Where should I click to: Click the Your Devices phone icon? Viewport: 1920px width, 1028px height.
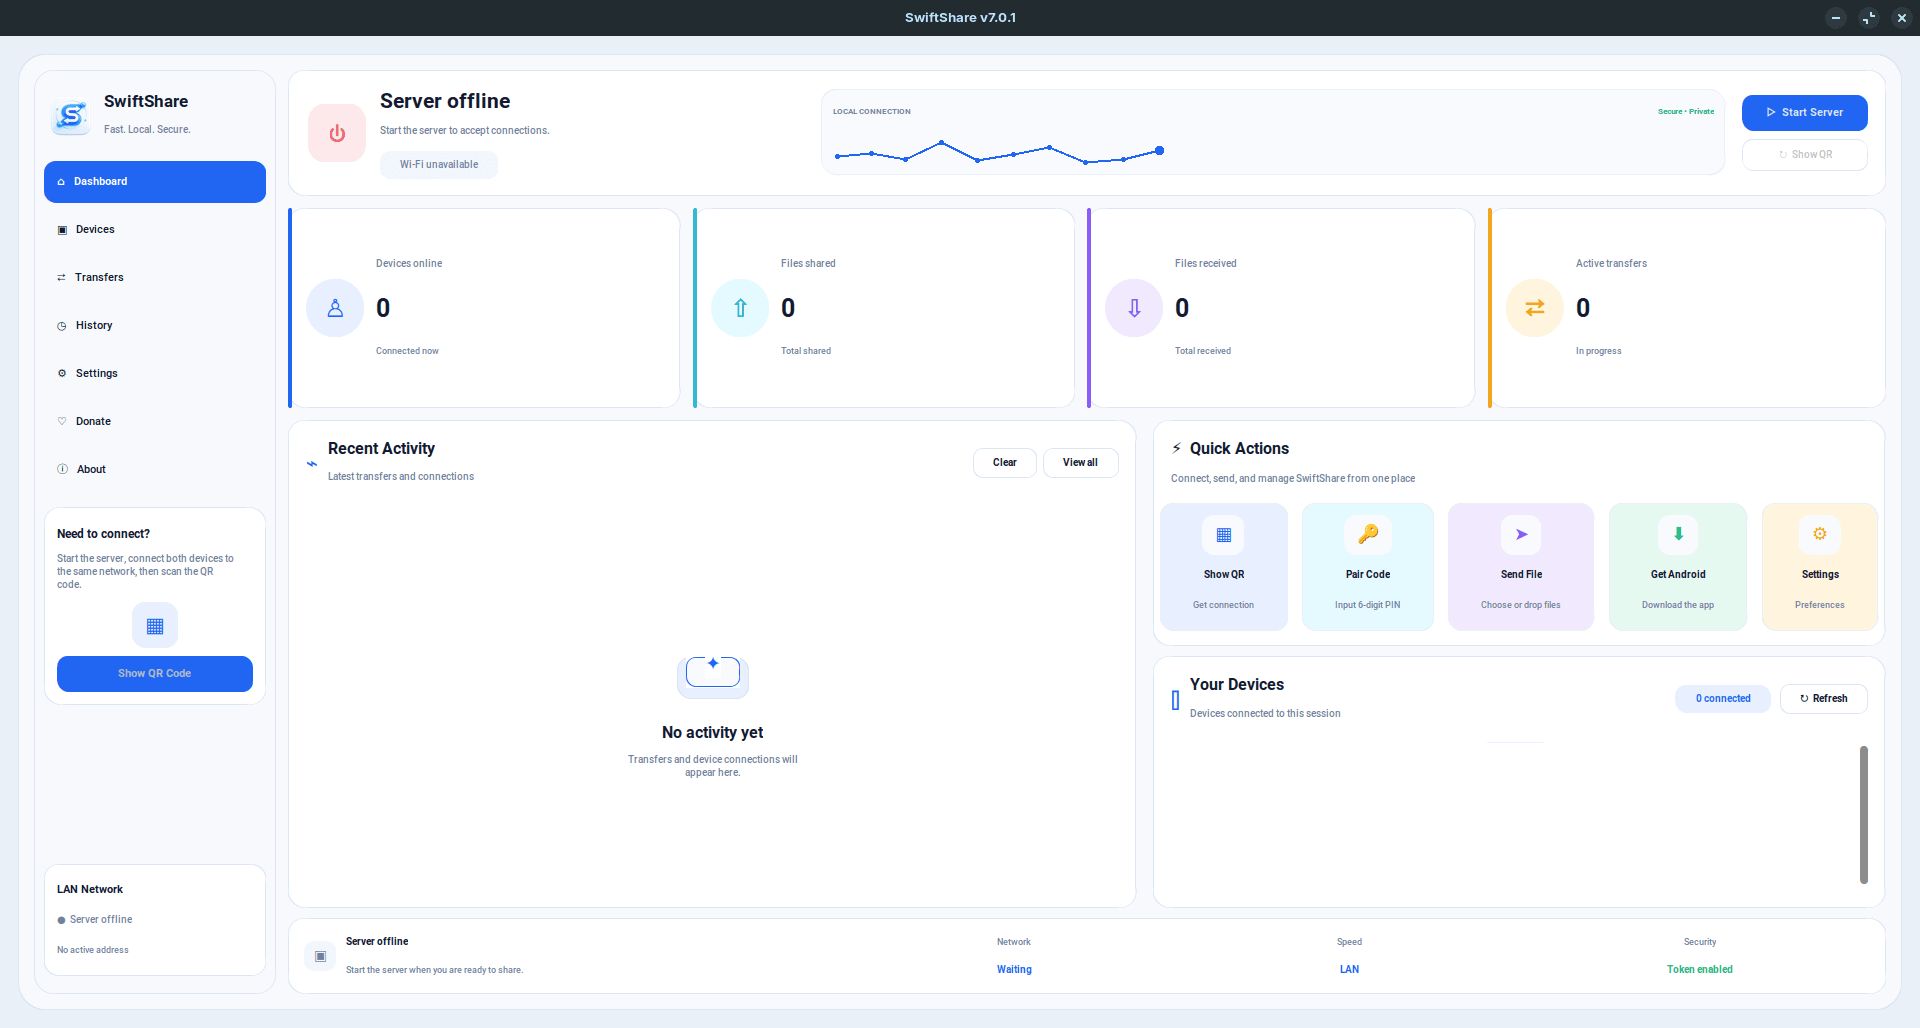pos(1176,700)
